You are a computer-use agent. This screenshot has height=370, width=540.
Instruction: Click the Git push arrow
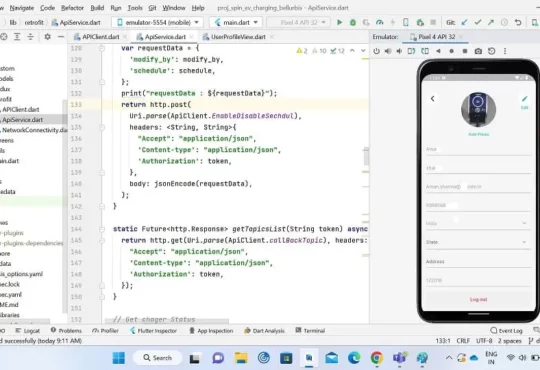coord(491,22)
